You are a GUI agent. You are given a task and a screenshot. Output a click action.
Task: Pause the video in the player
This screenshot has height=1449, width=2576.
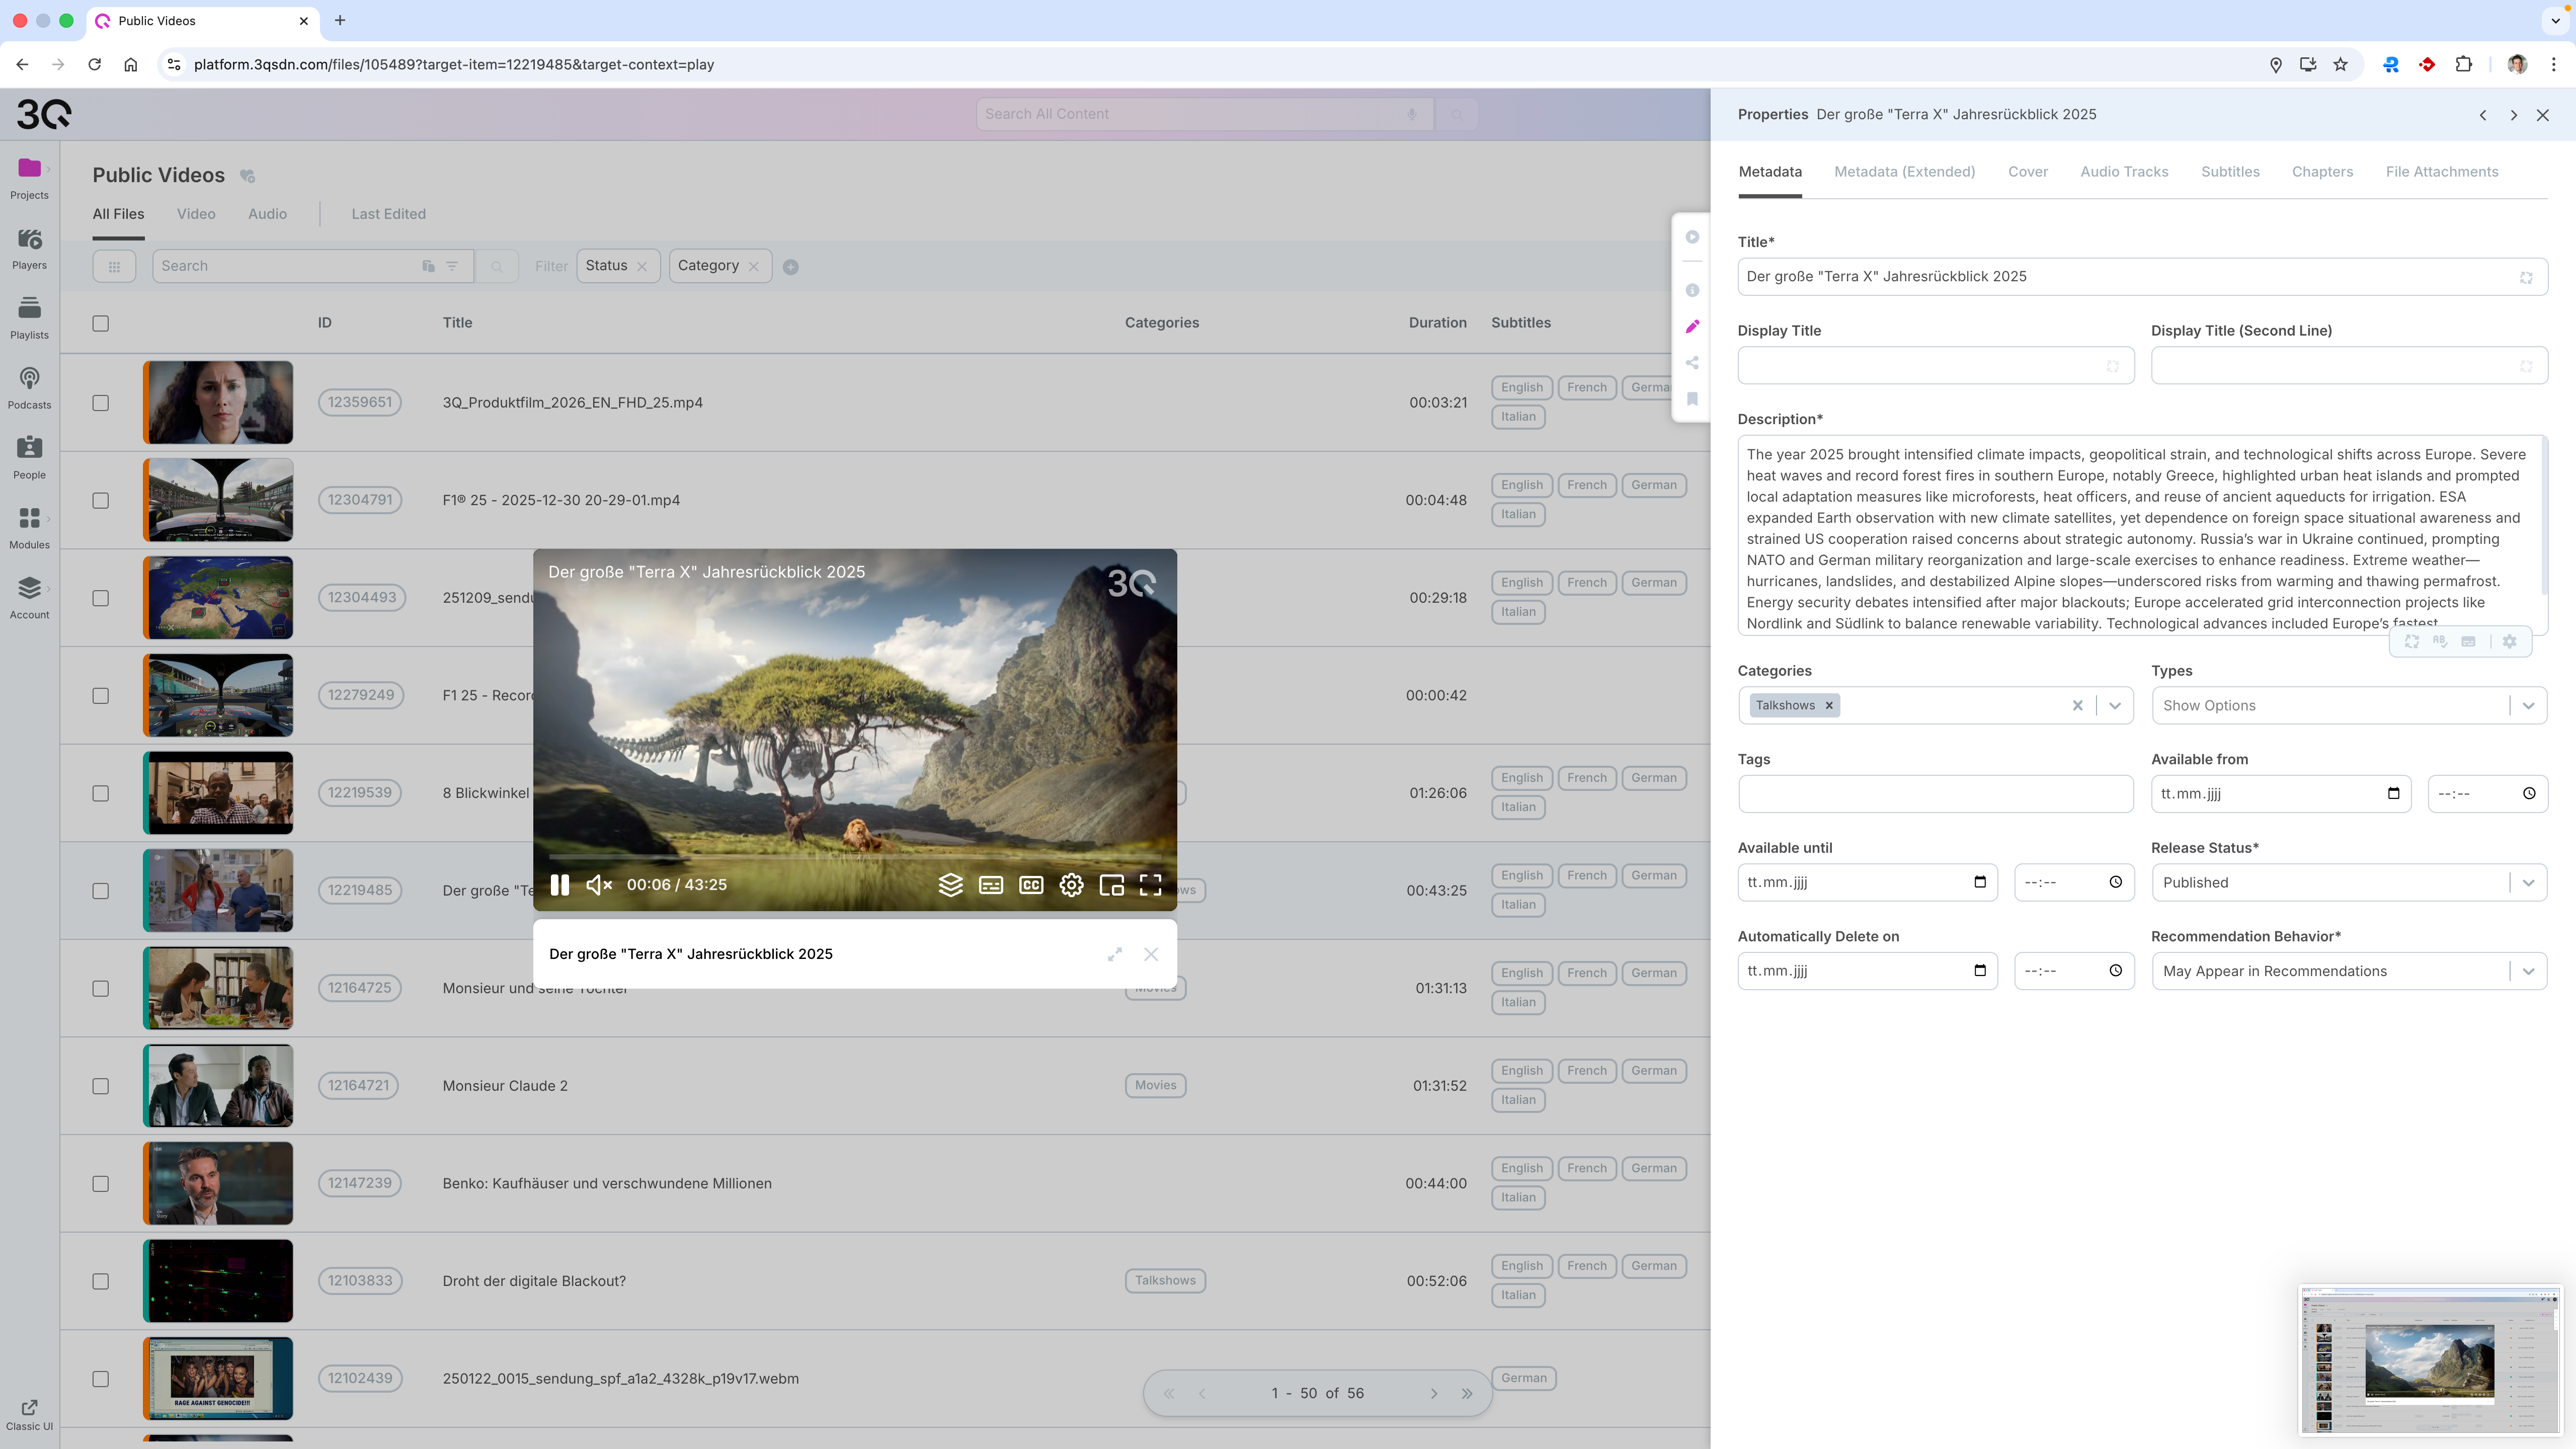click(560, 885)
